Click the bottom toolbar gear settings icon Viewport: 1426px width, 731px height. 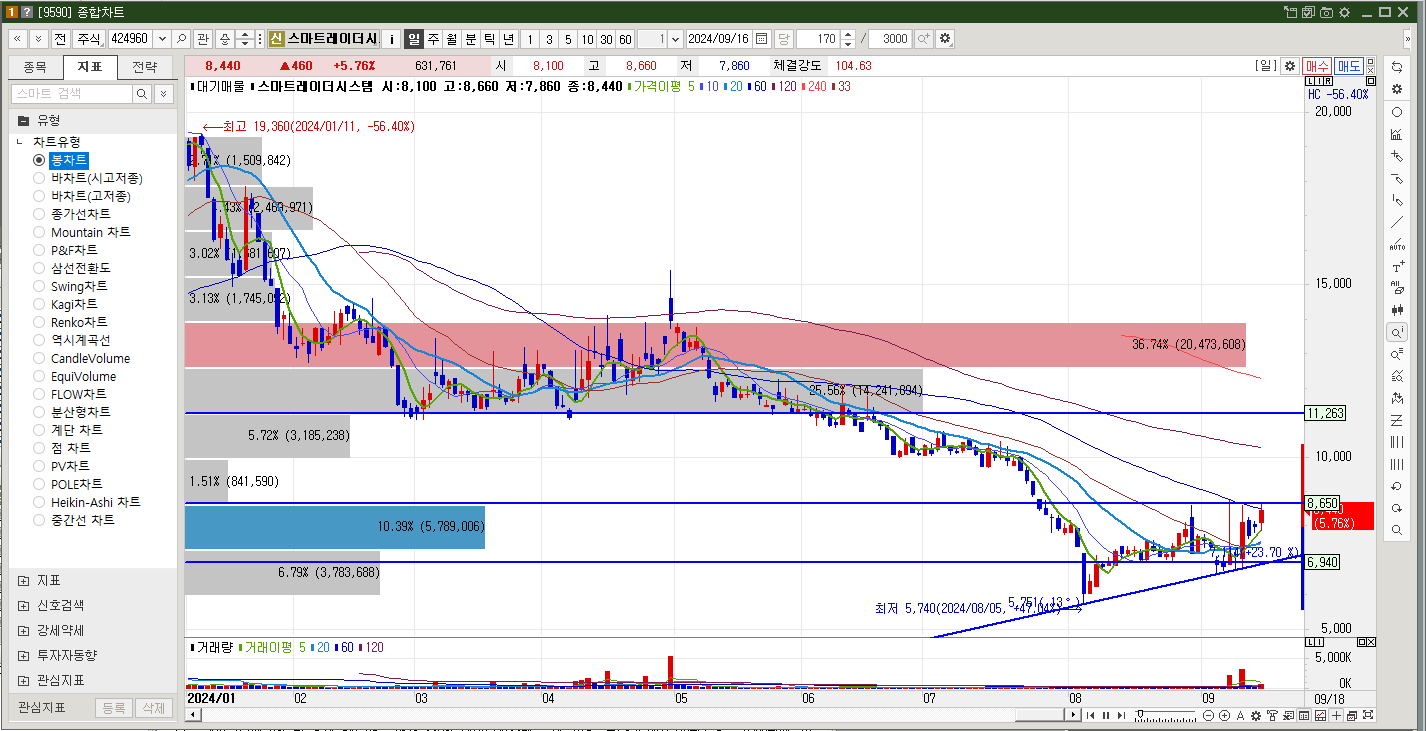[1256, 715]
